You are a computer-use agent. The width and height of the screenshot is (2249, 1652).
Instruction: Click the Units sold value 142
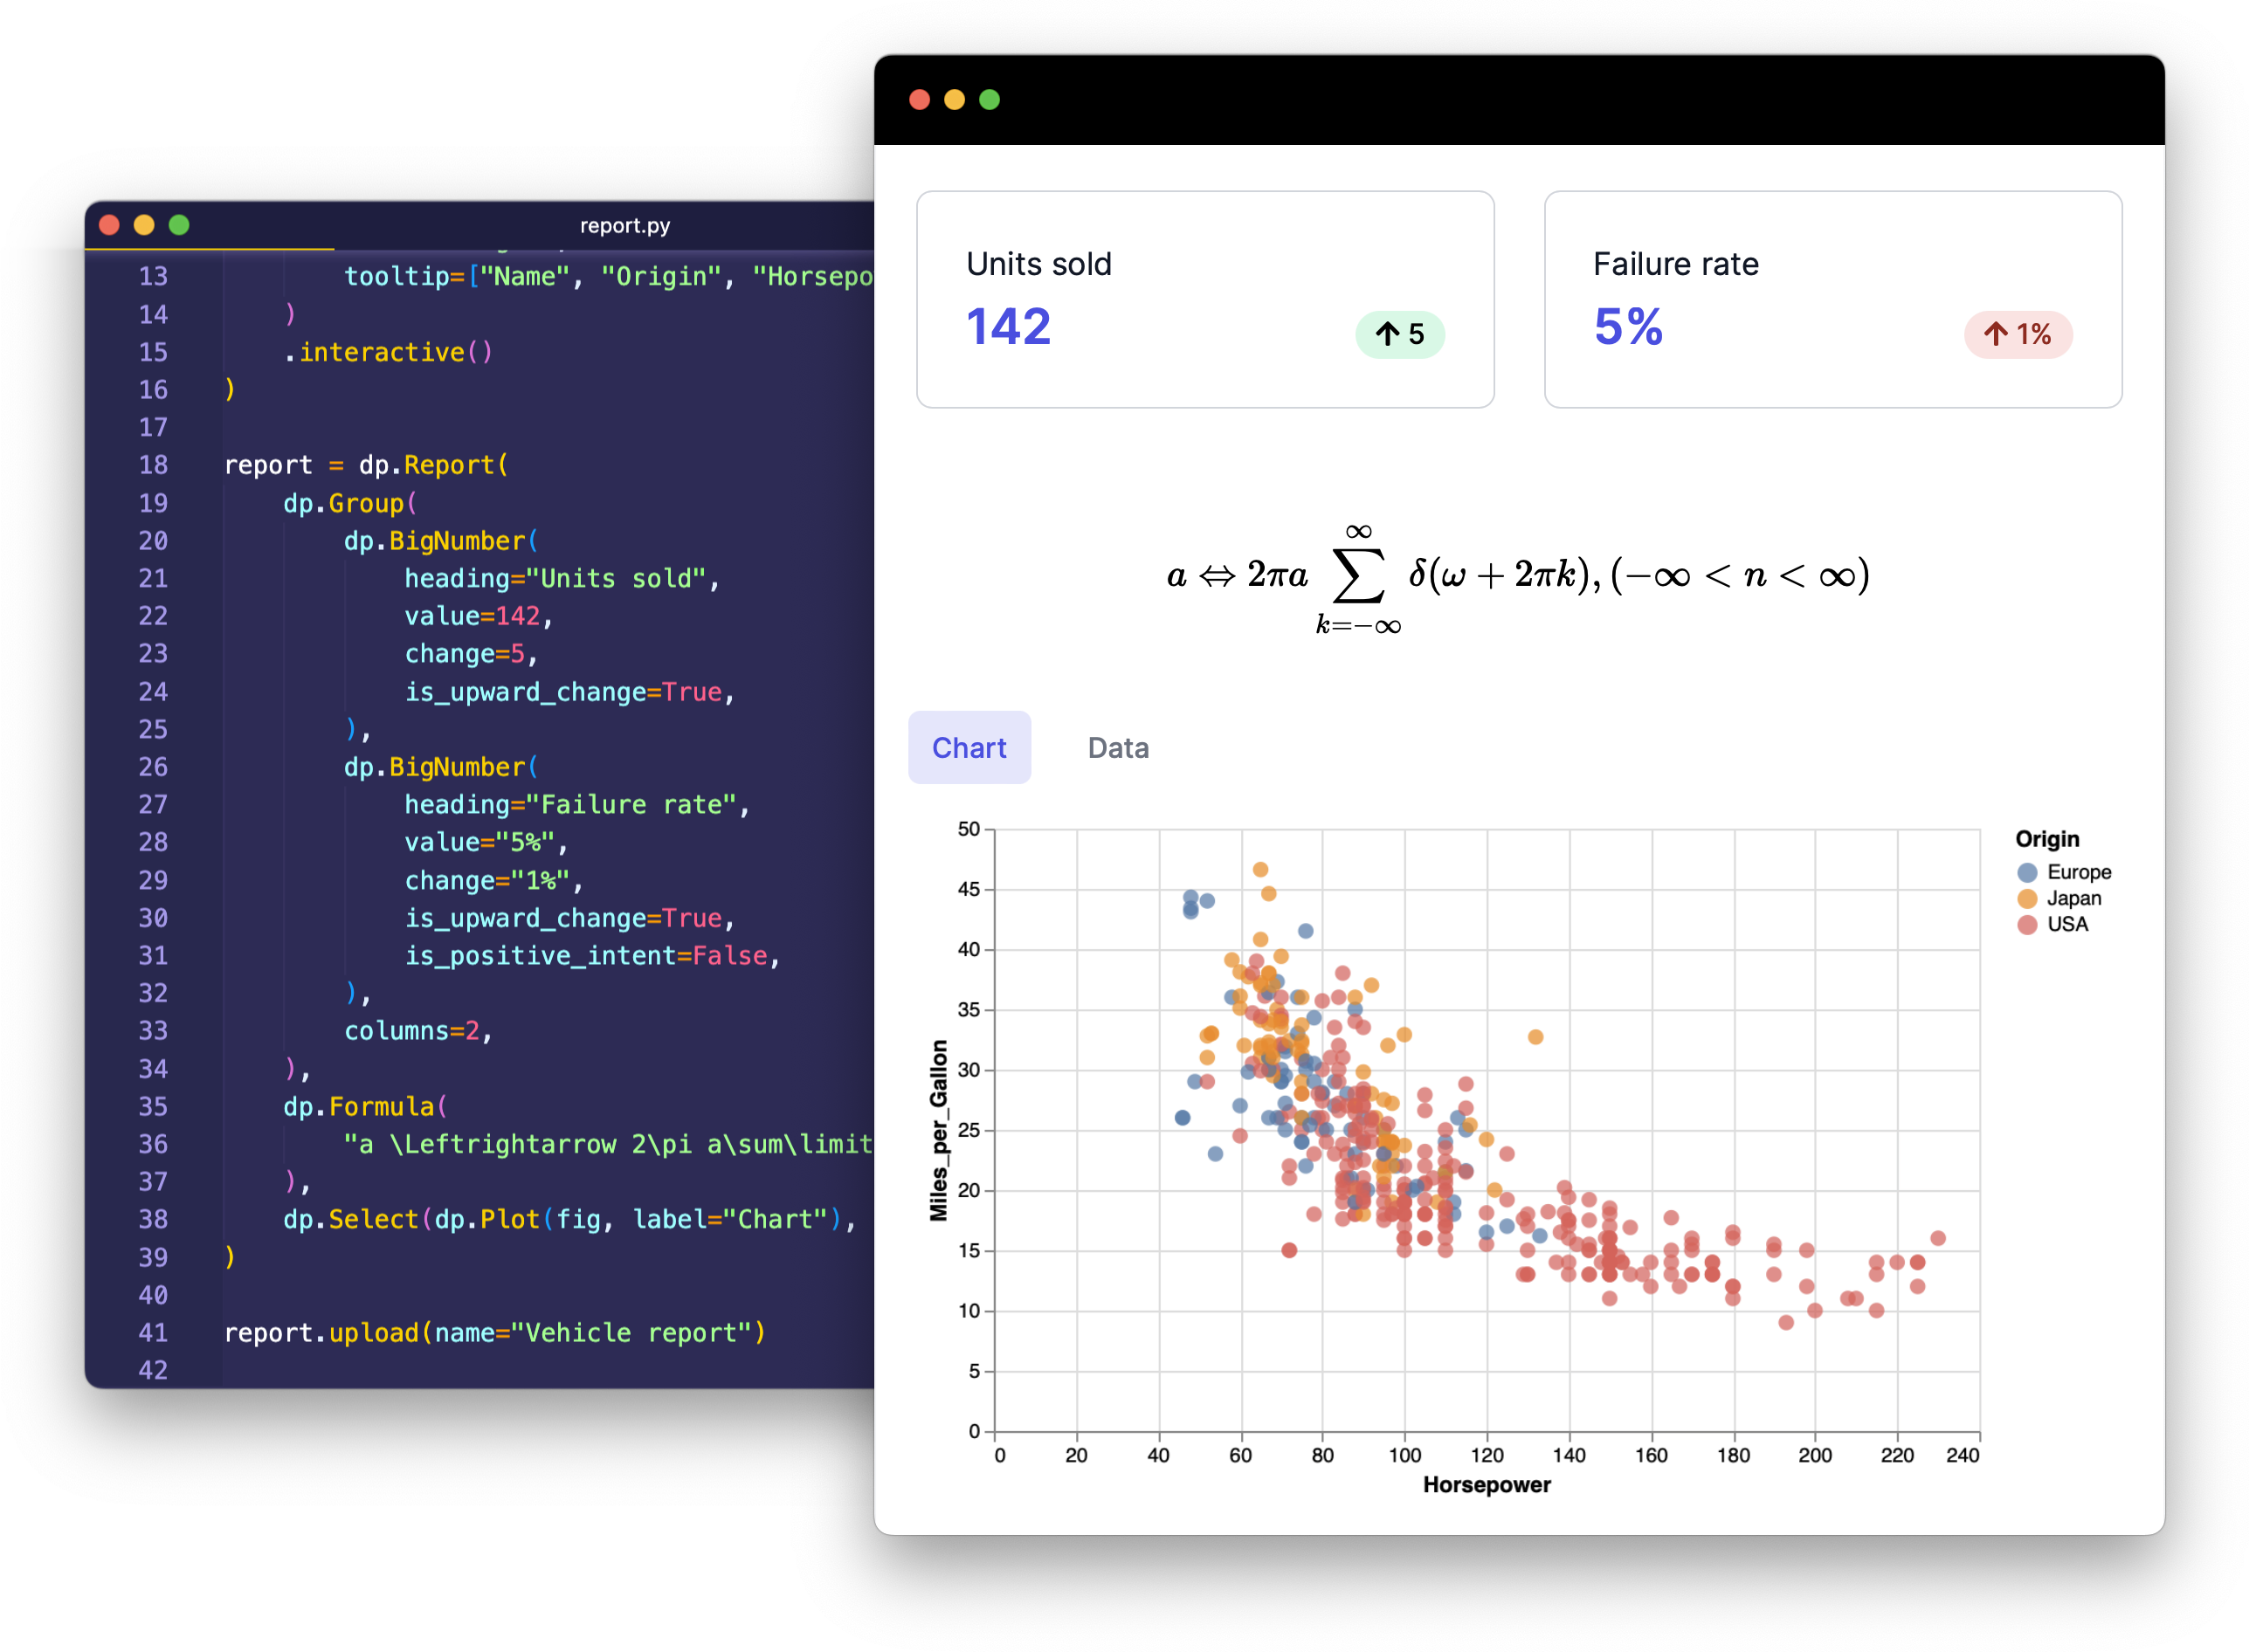coord(1008,327)
